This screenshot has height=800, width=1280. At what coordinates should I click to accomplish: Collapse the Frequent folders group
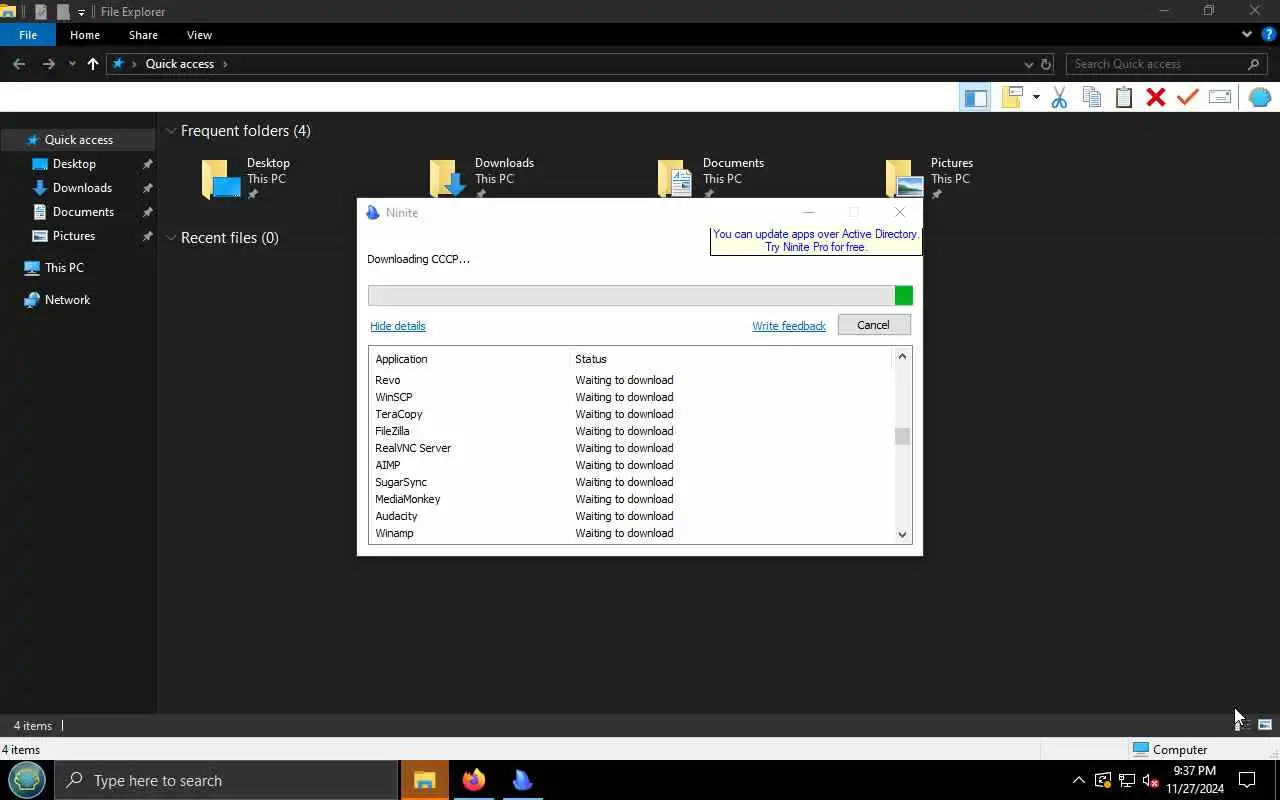point(172,131)
